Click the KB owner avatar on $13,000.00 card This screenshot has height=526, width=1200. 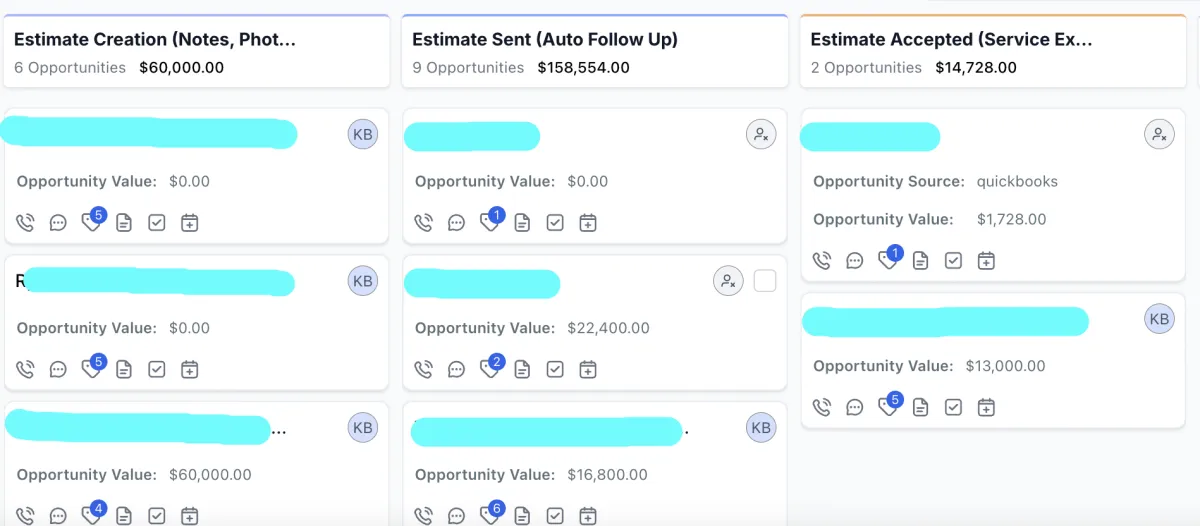point(1159,319)
